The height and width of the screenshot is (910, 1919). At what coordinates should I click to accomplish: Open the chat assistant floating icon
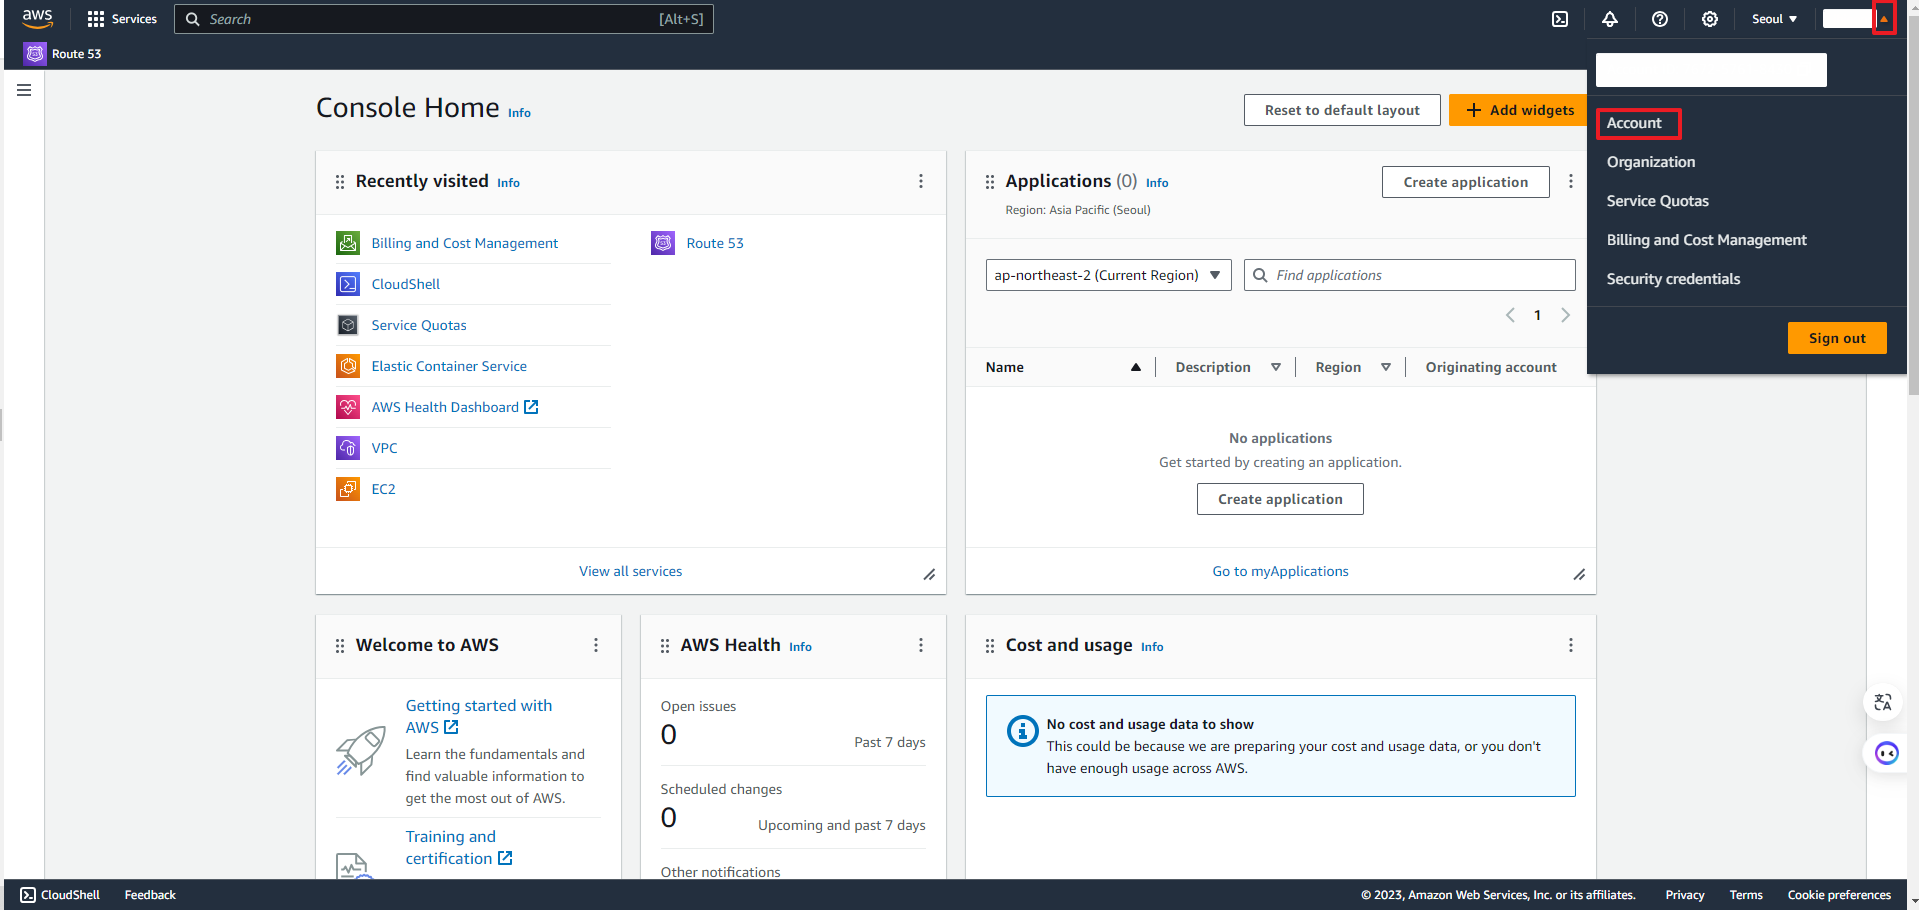click(1886, 753)
